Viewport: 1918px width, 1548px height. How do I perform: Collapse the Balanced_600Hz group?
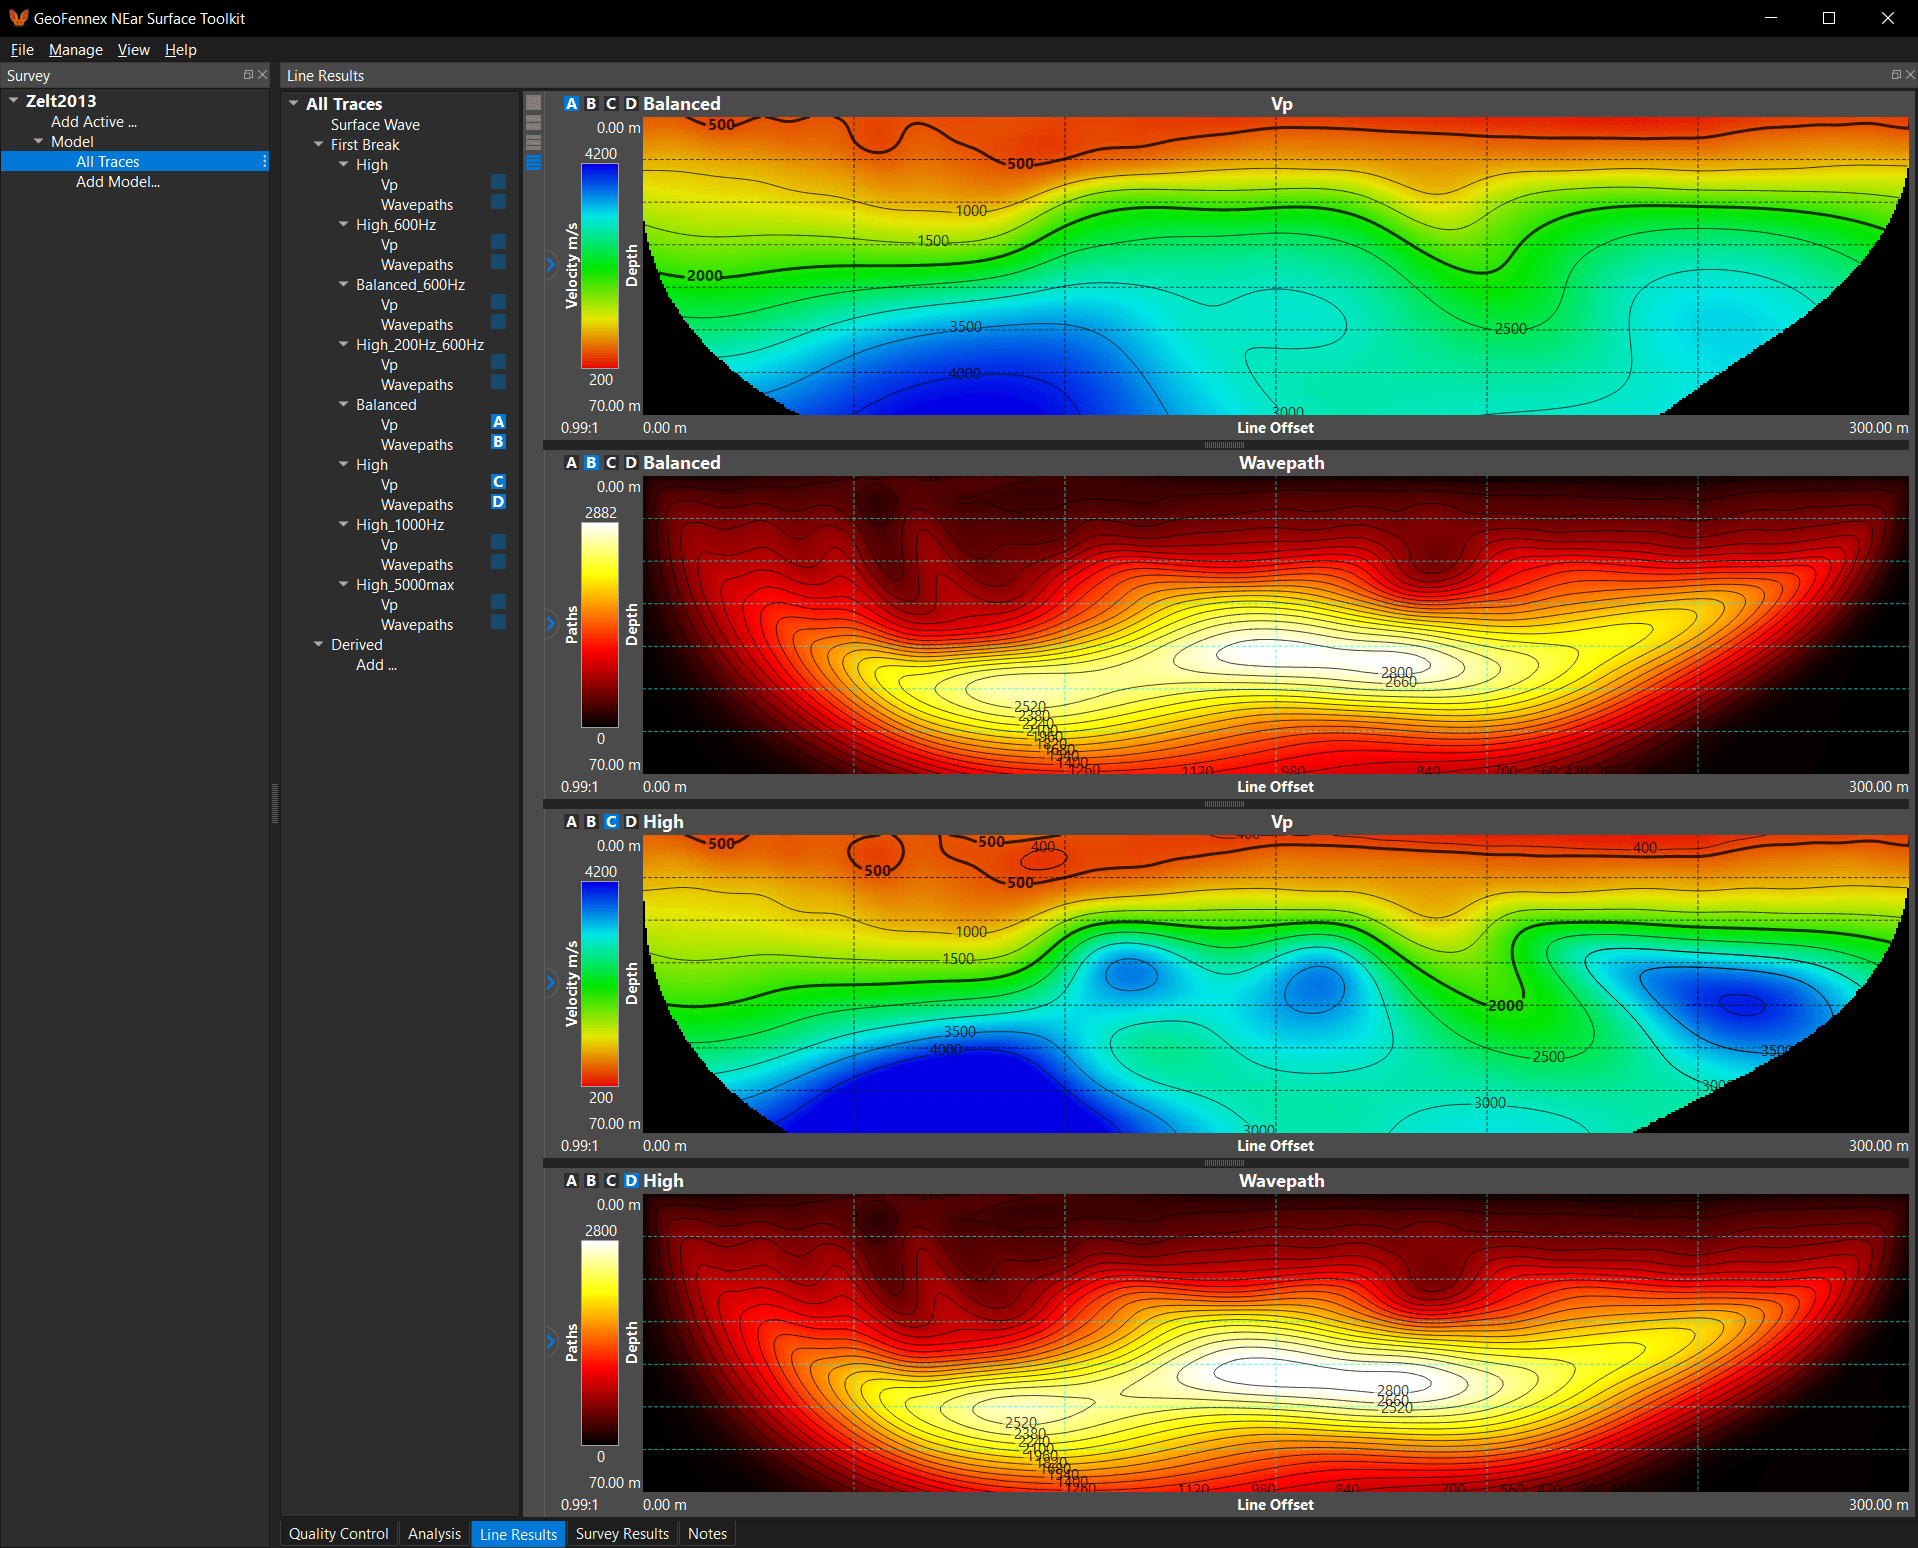tap(344, 284)
